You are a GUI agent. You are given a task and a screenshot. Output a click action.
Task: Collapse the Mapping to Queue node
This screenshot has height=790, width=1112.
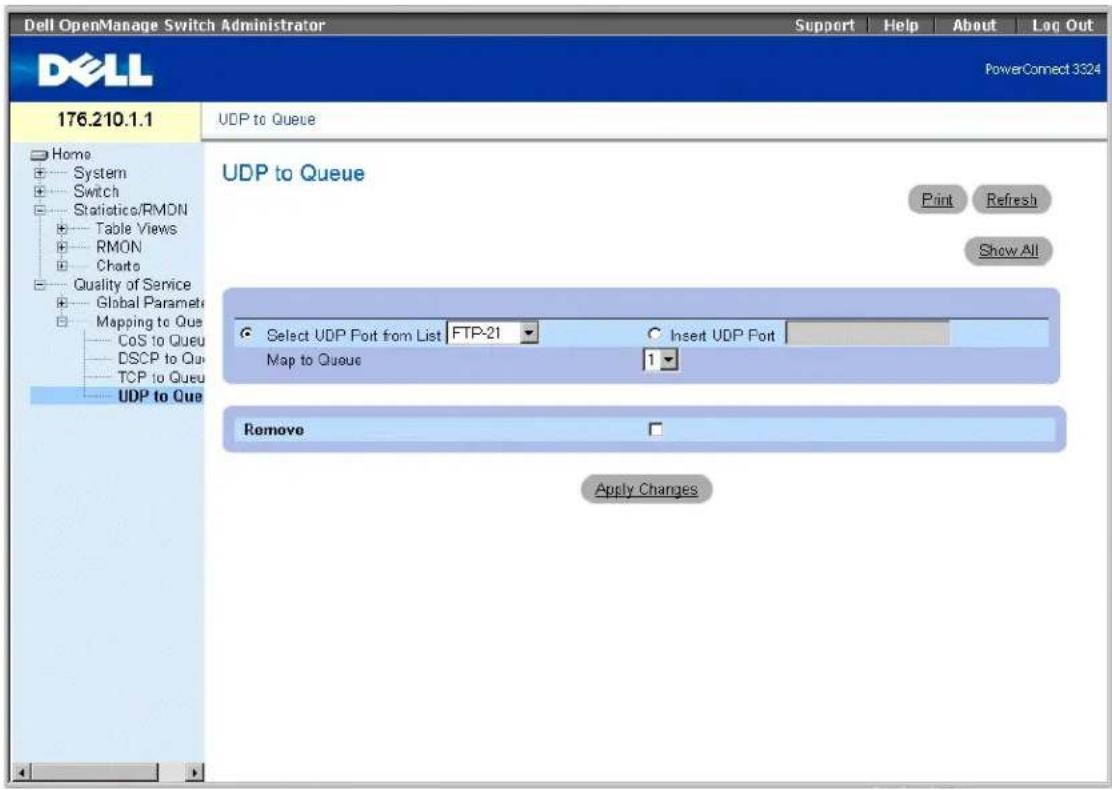point(62,321)
